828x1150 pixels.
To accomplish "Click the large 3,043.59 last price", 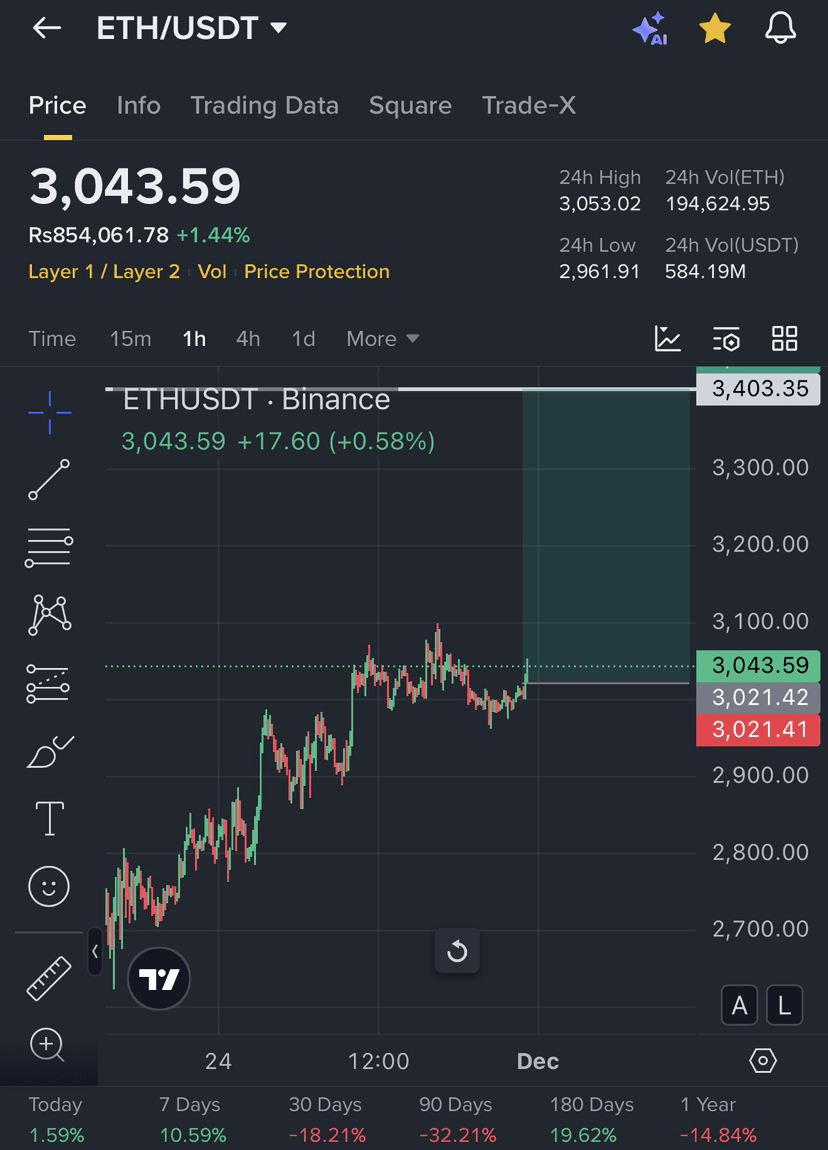I will point(135,186).
